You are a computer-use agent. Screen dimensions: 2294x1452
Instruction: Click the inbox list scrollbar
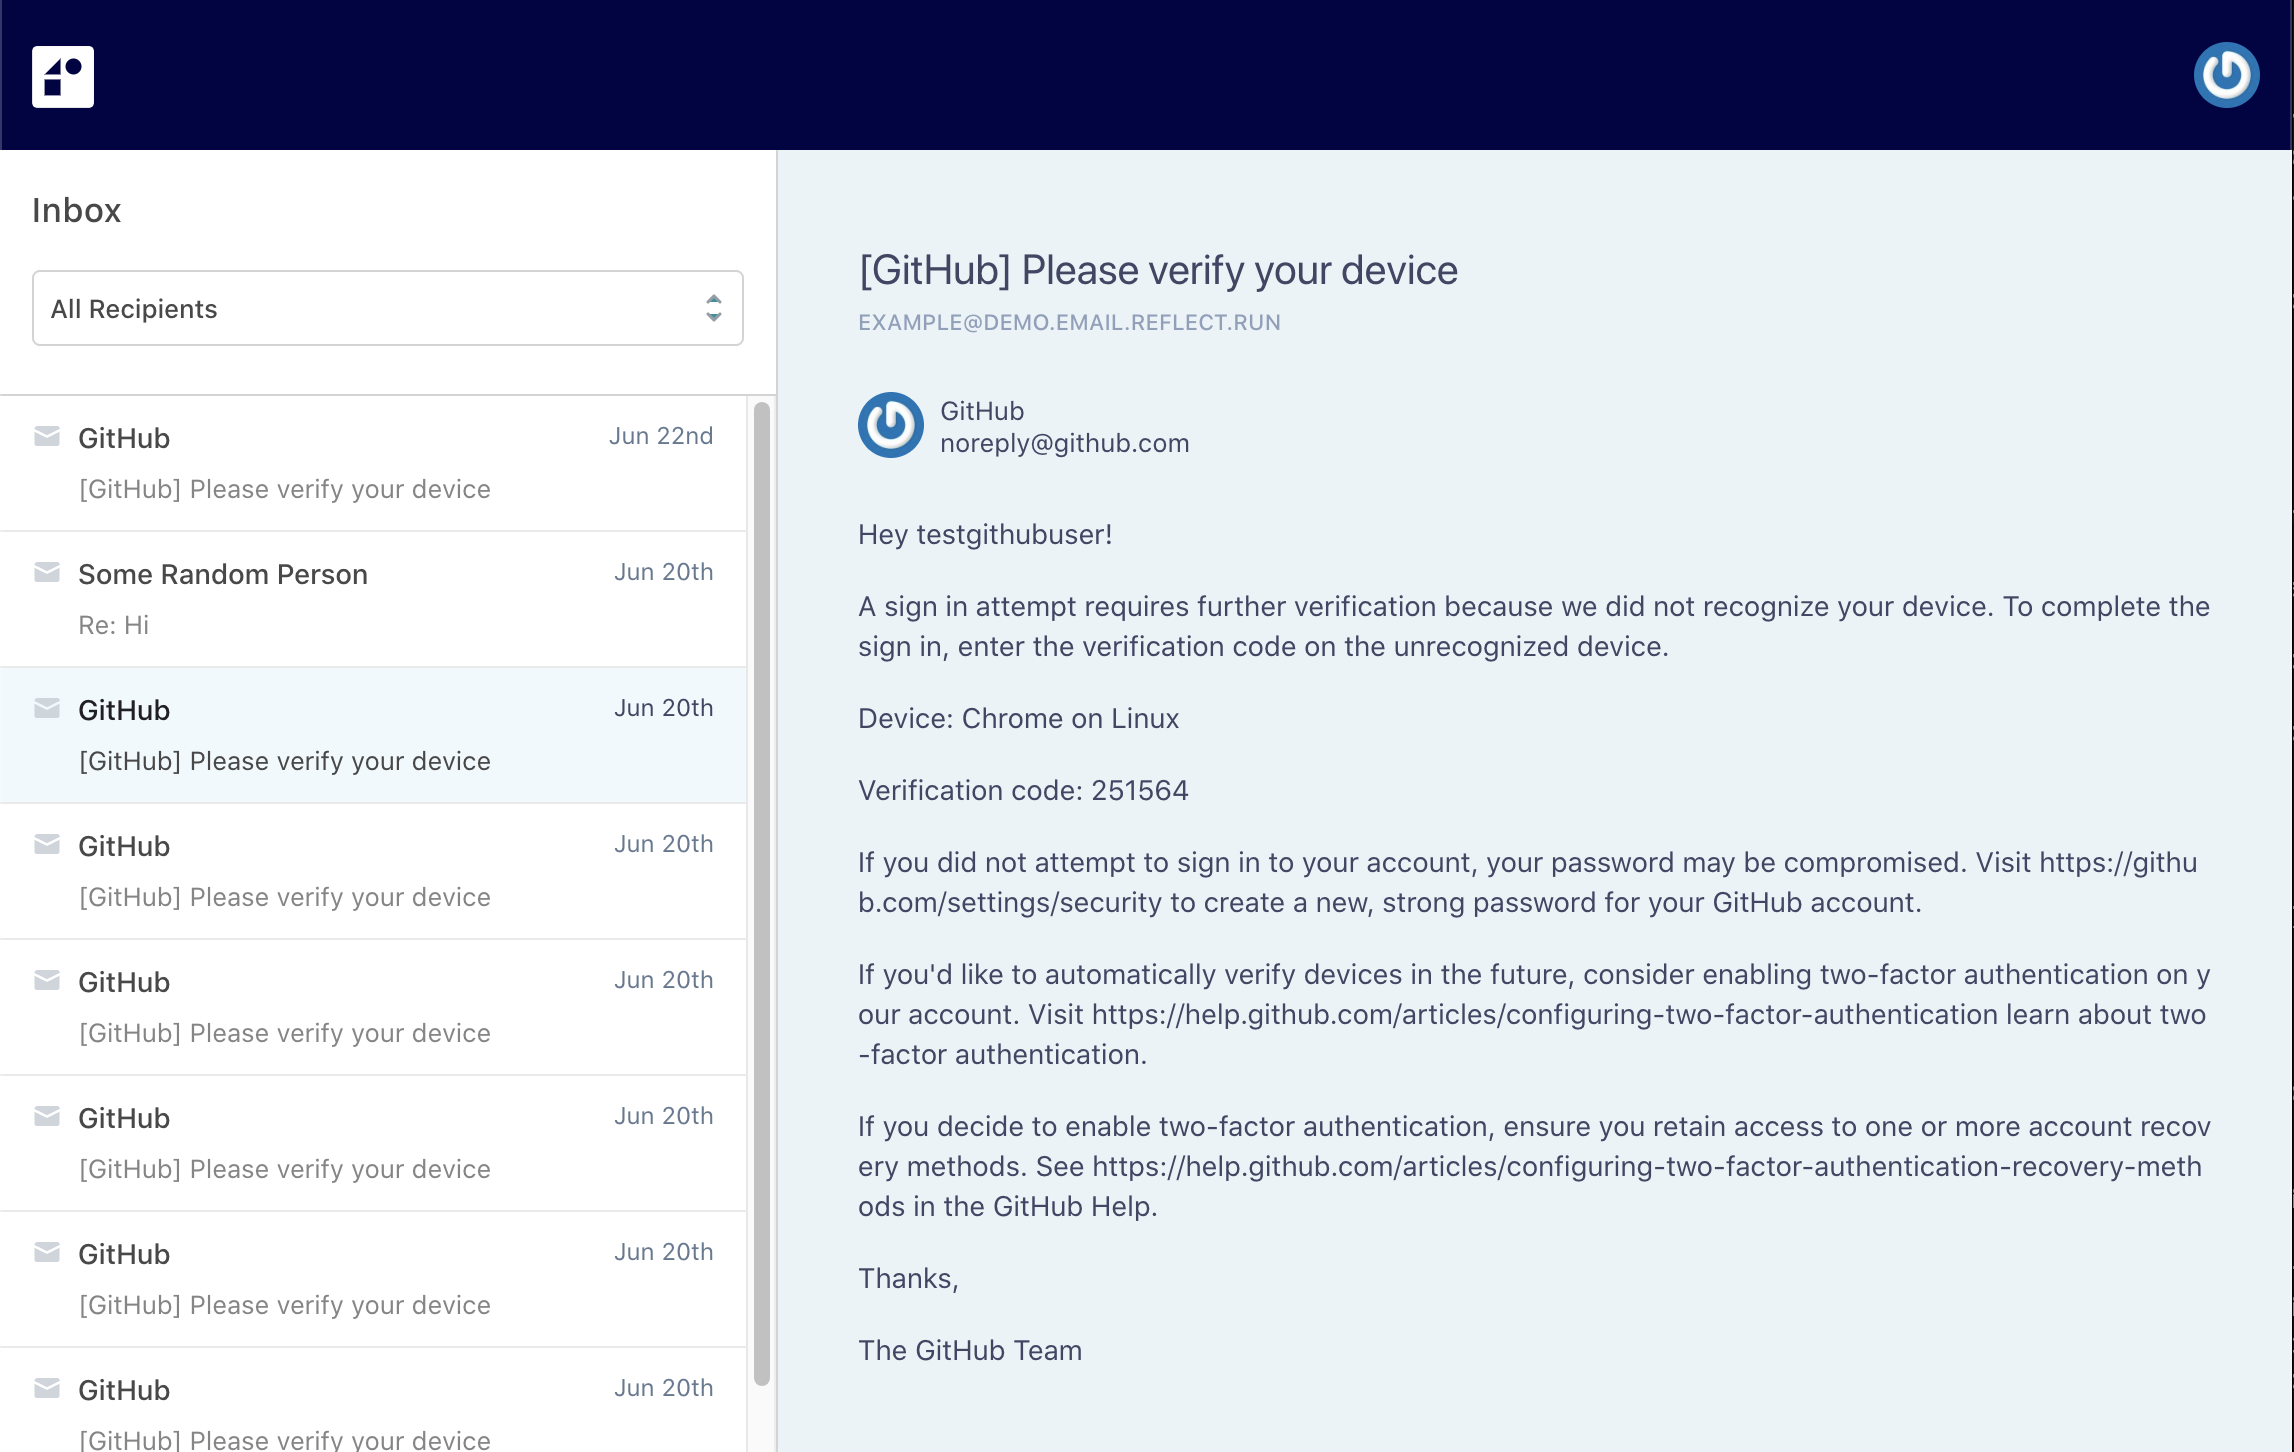[762, 893]
